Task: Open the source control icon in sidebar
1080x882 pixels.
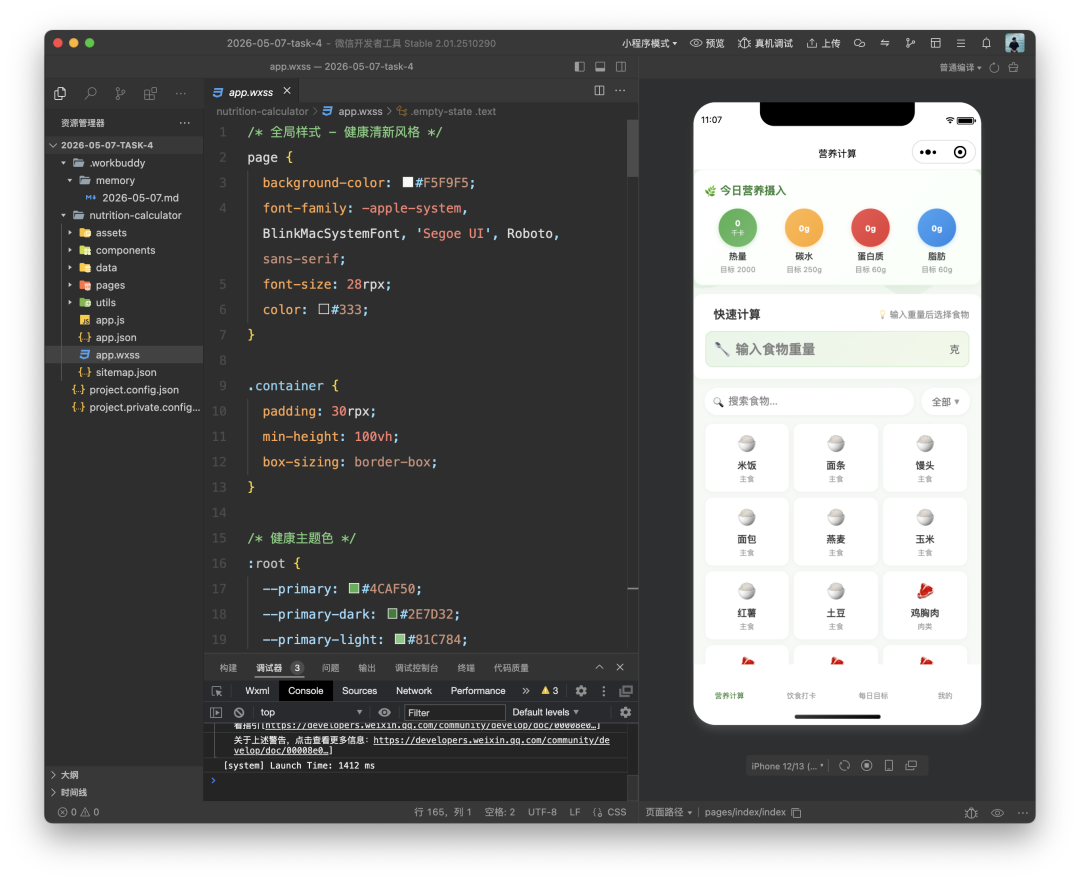Action: [120, 93]
